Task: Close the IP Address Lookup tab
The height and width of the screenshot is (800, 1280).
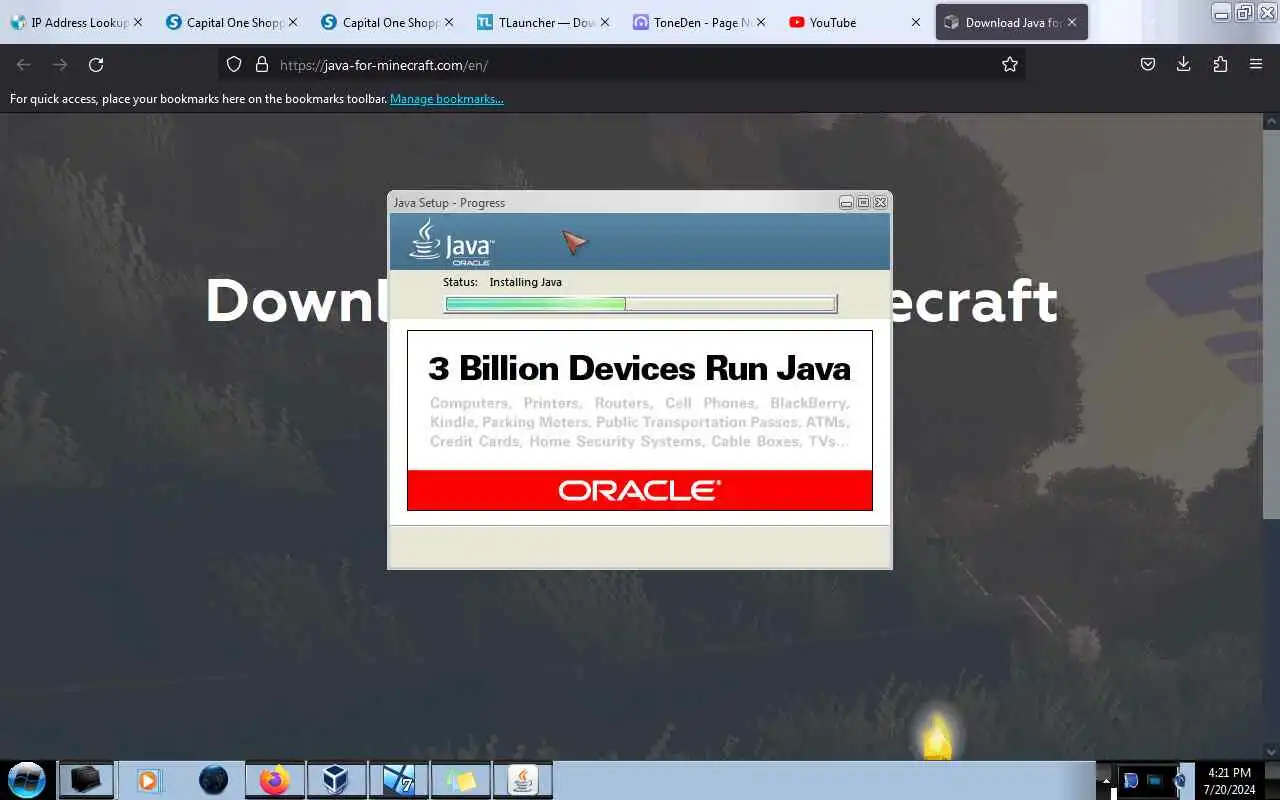Action: pos(137,22)
